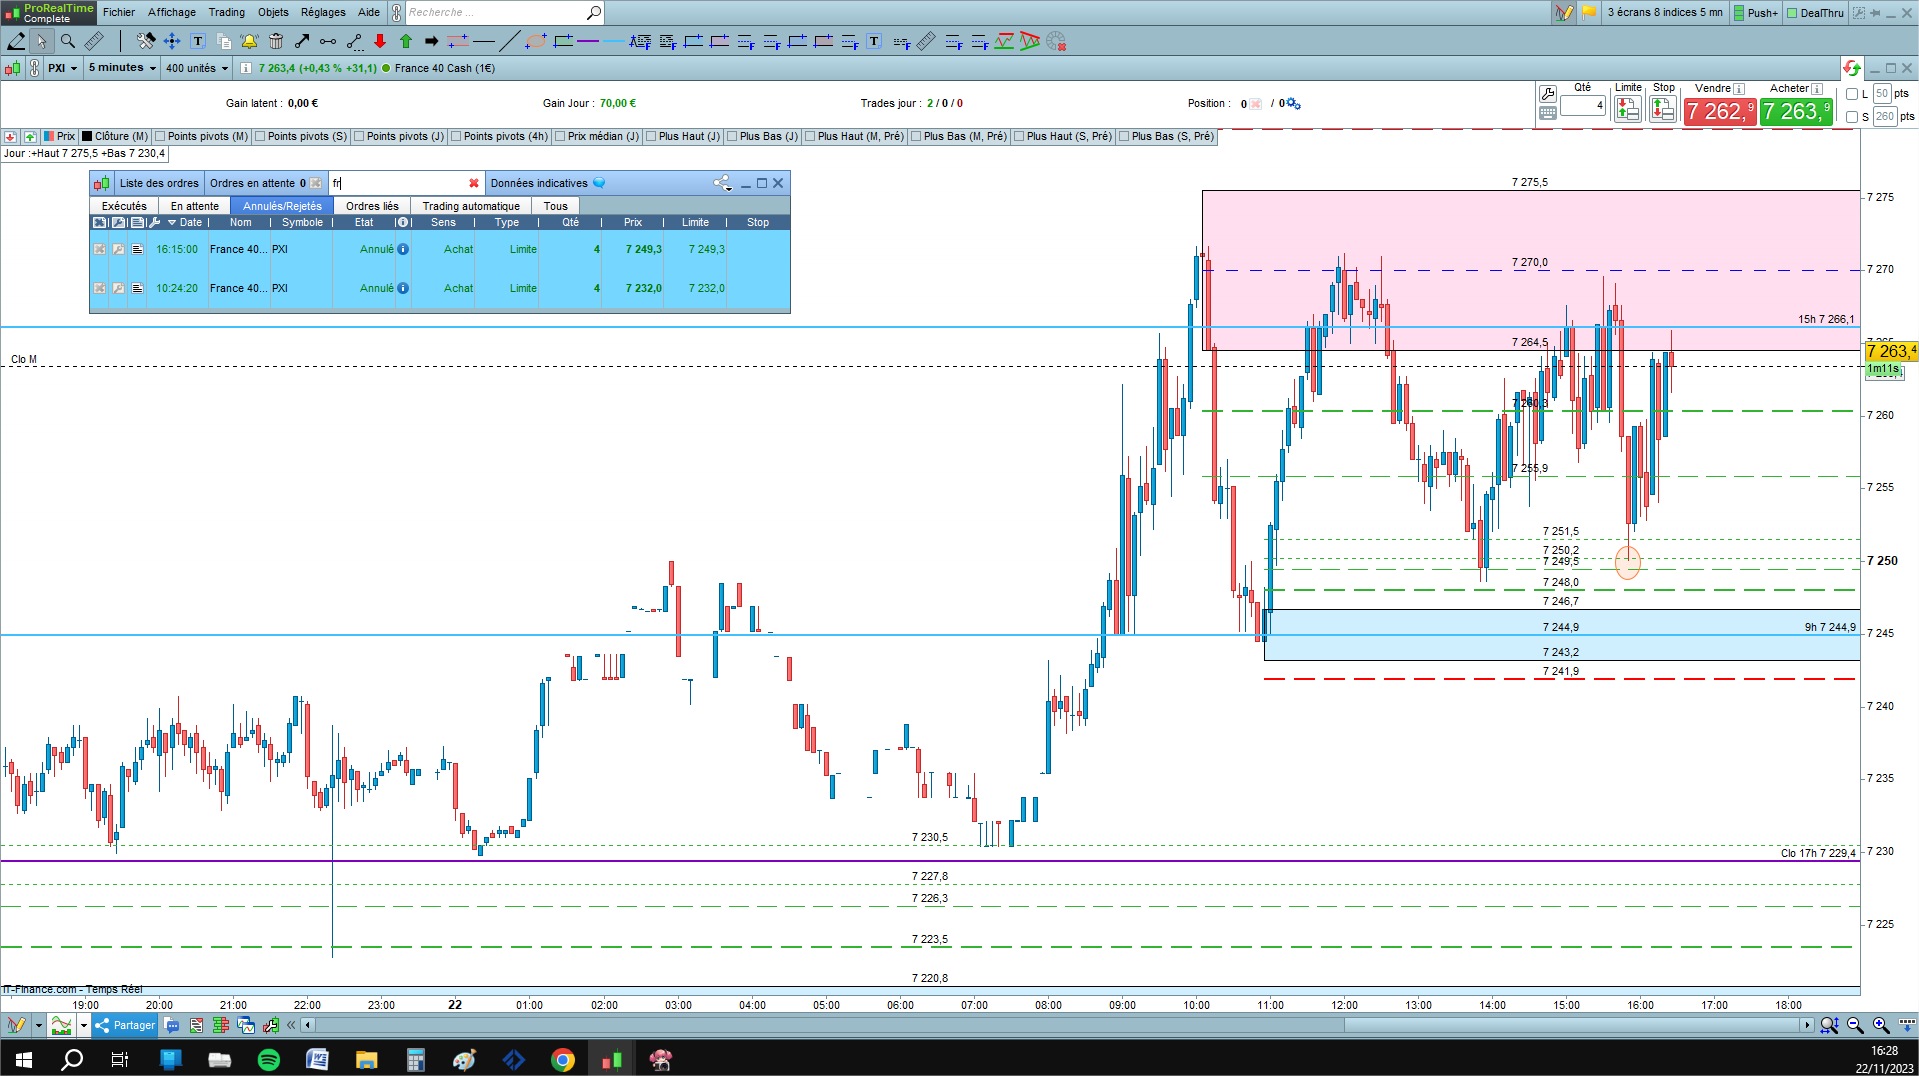This screenshot has width=1919, height=1076.
Task: Open the PXI symbol dropdown
Action: coord(62,68)
